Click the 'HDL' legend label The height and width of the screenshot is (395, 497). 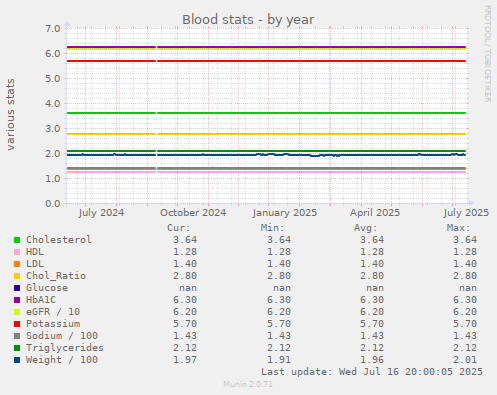[35, 252]
